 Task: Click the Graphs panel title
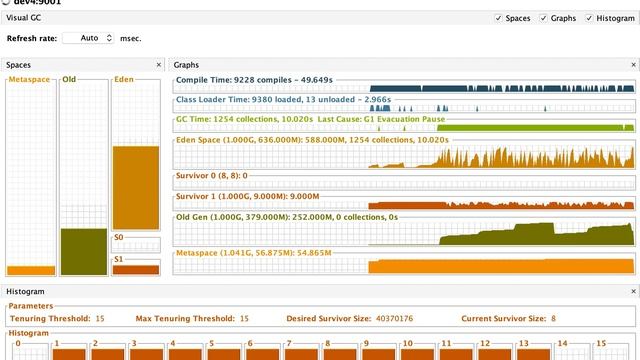[186, 65]
